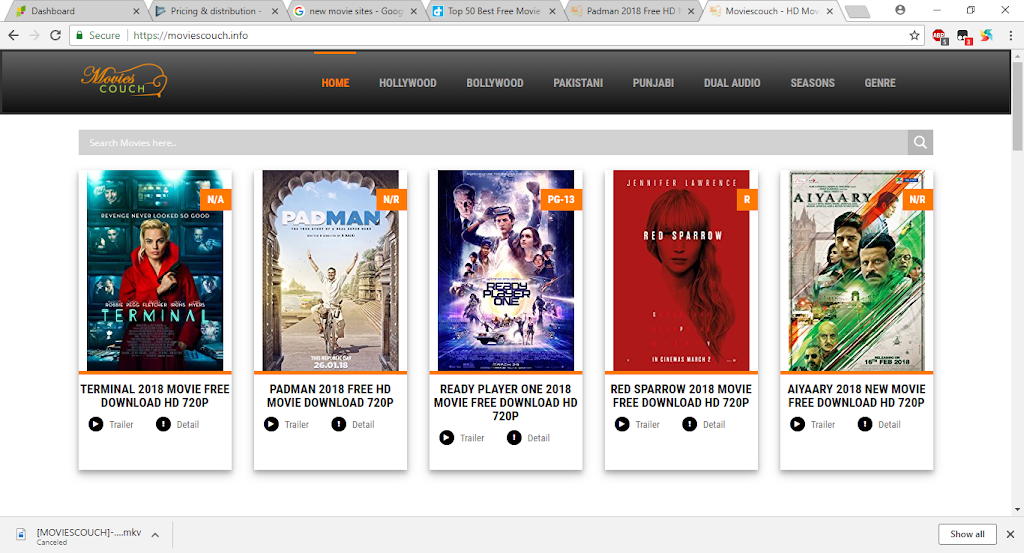Open the SEASONS menu

pyautogui.click(x=812, y=83)
